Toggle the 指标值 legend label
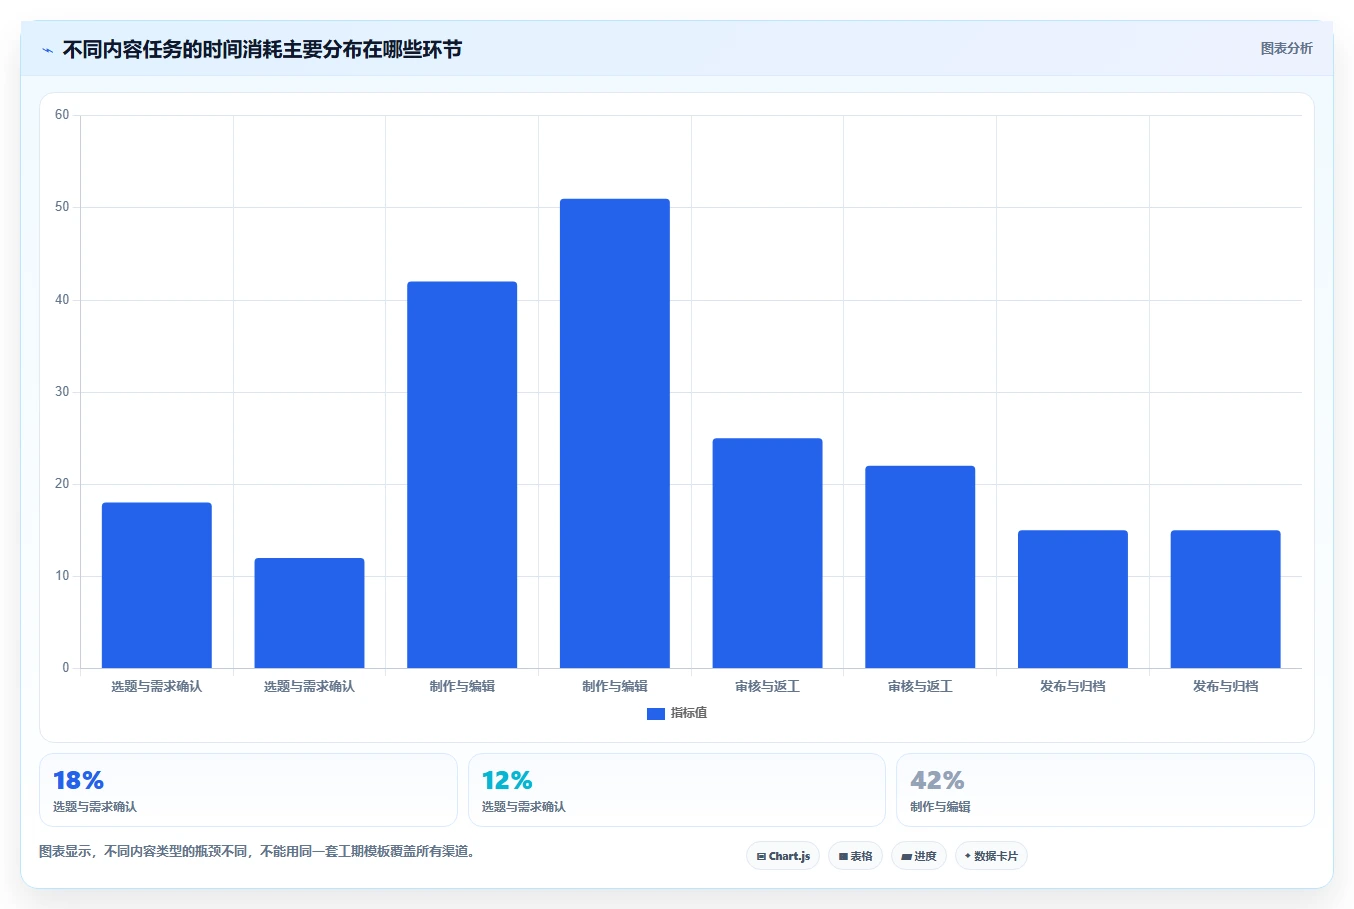The width and height of the screenshot is (1354, 909). click(x=689, y=713)
